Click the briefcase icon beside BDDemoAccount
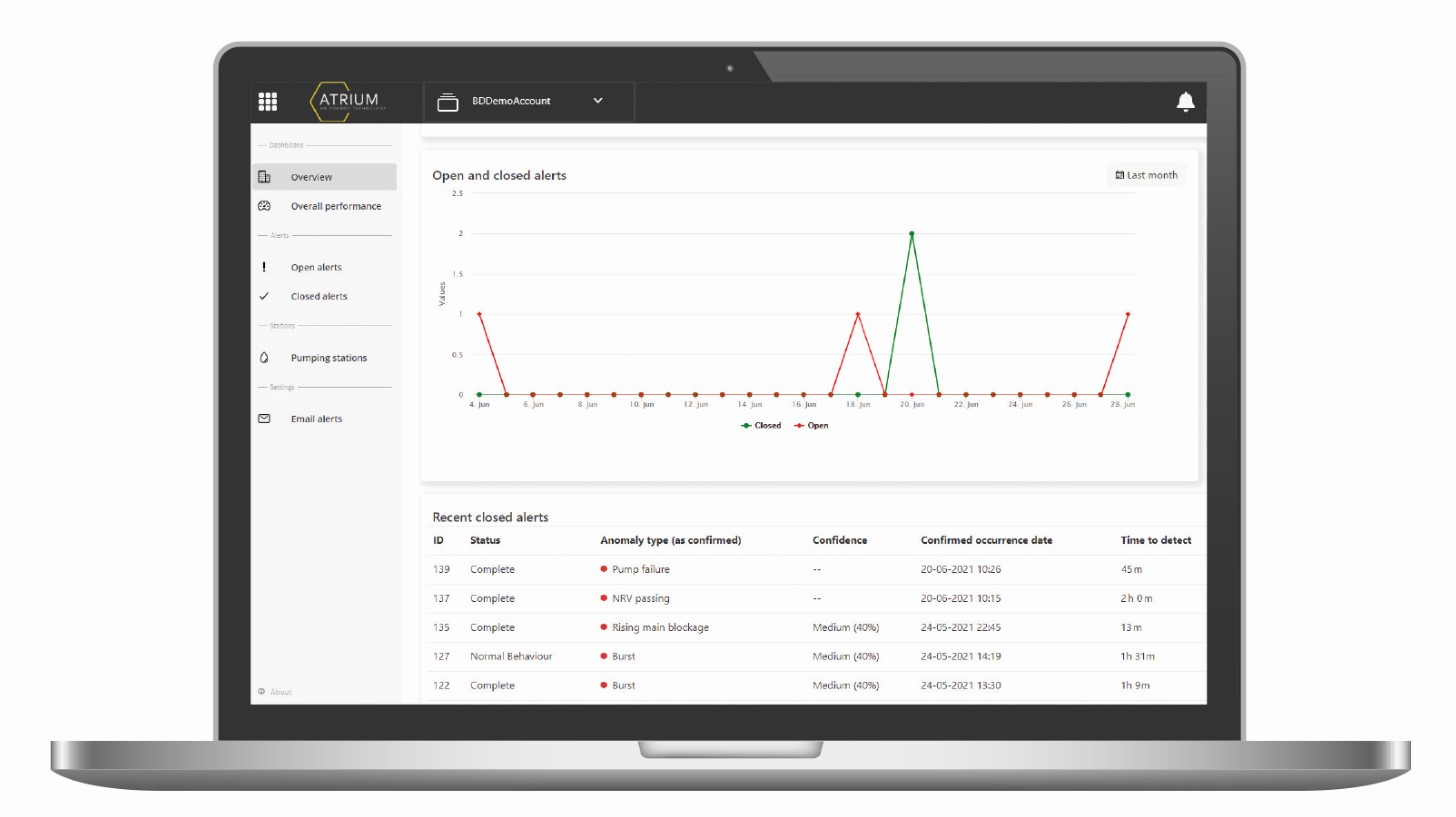The width and height of the screenshot is (1456, 817). [x=447, y=100]
